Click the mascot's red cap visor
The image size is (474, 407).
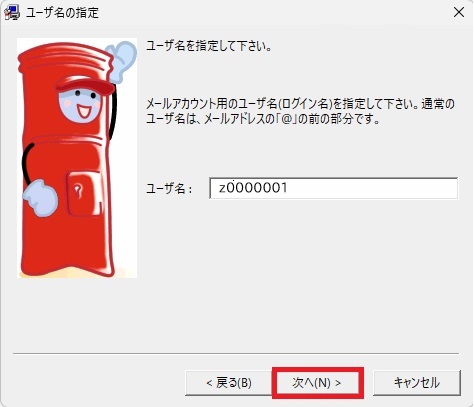click(84, 86)
